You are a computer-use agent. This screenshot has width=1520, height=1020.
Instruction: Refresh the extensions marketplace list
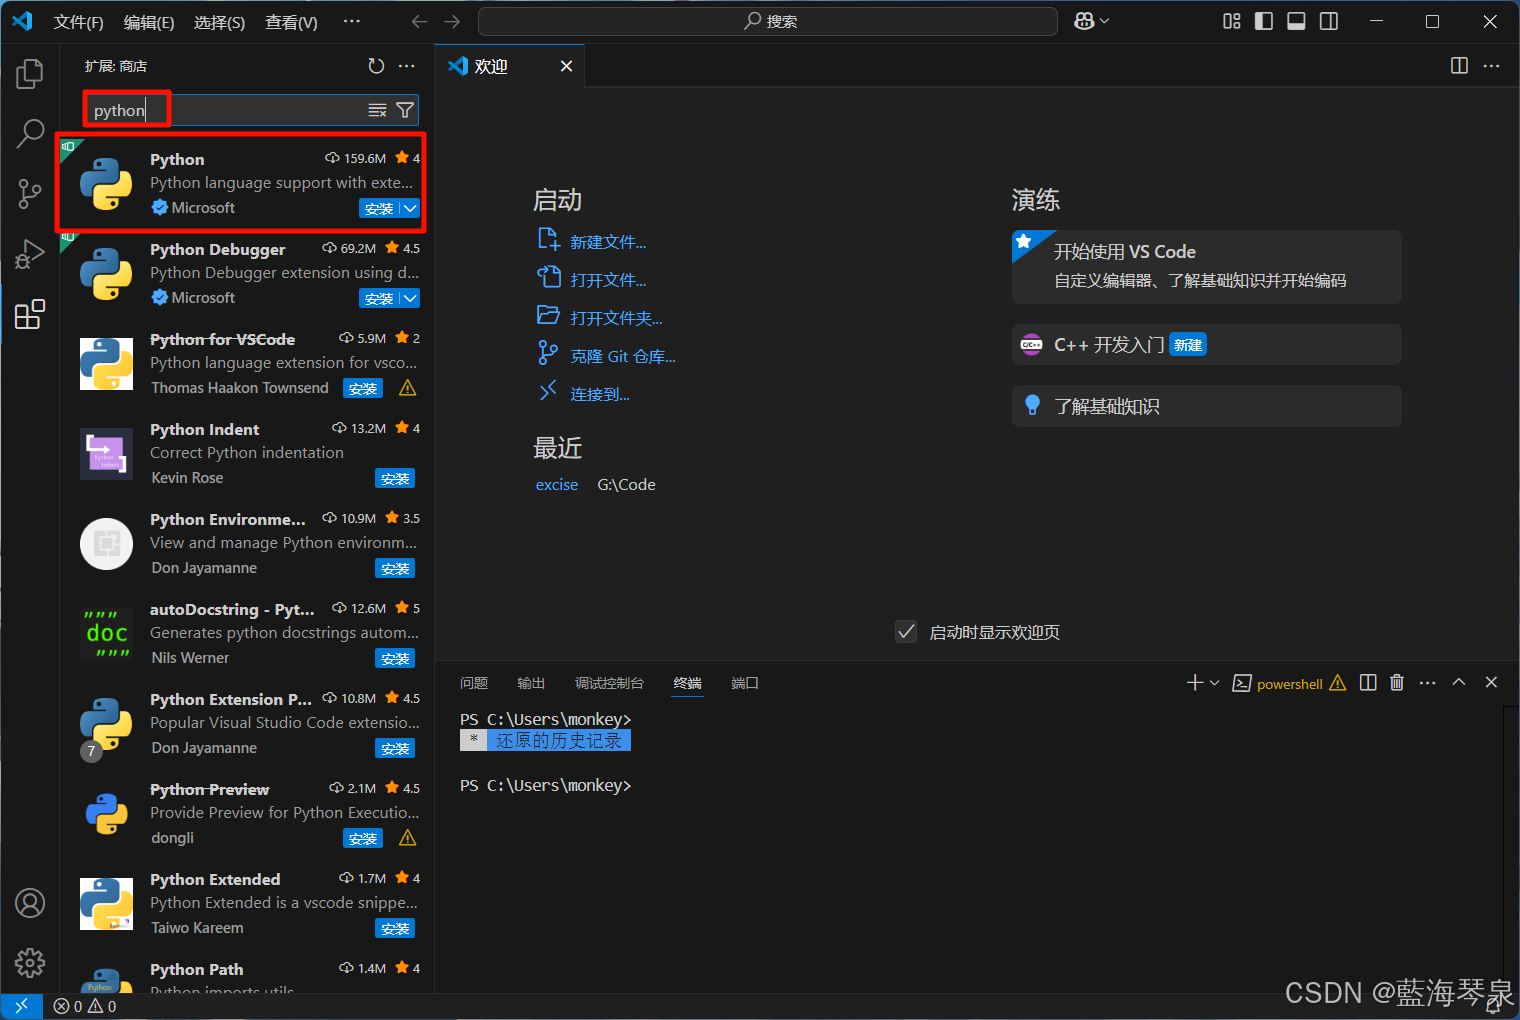[376, 66]
